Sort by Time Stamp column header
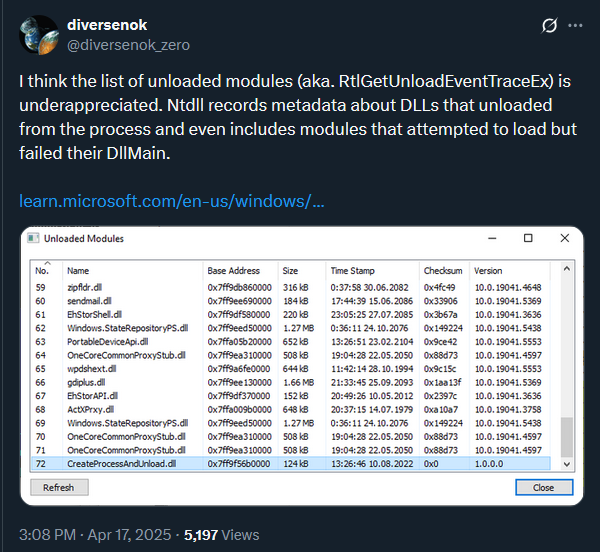The height and width of the screenshot is (552, 600). pos(353,270)
